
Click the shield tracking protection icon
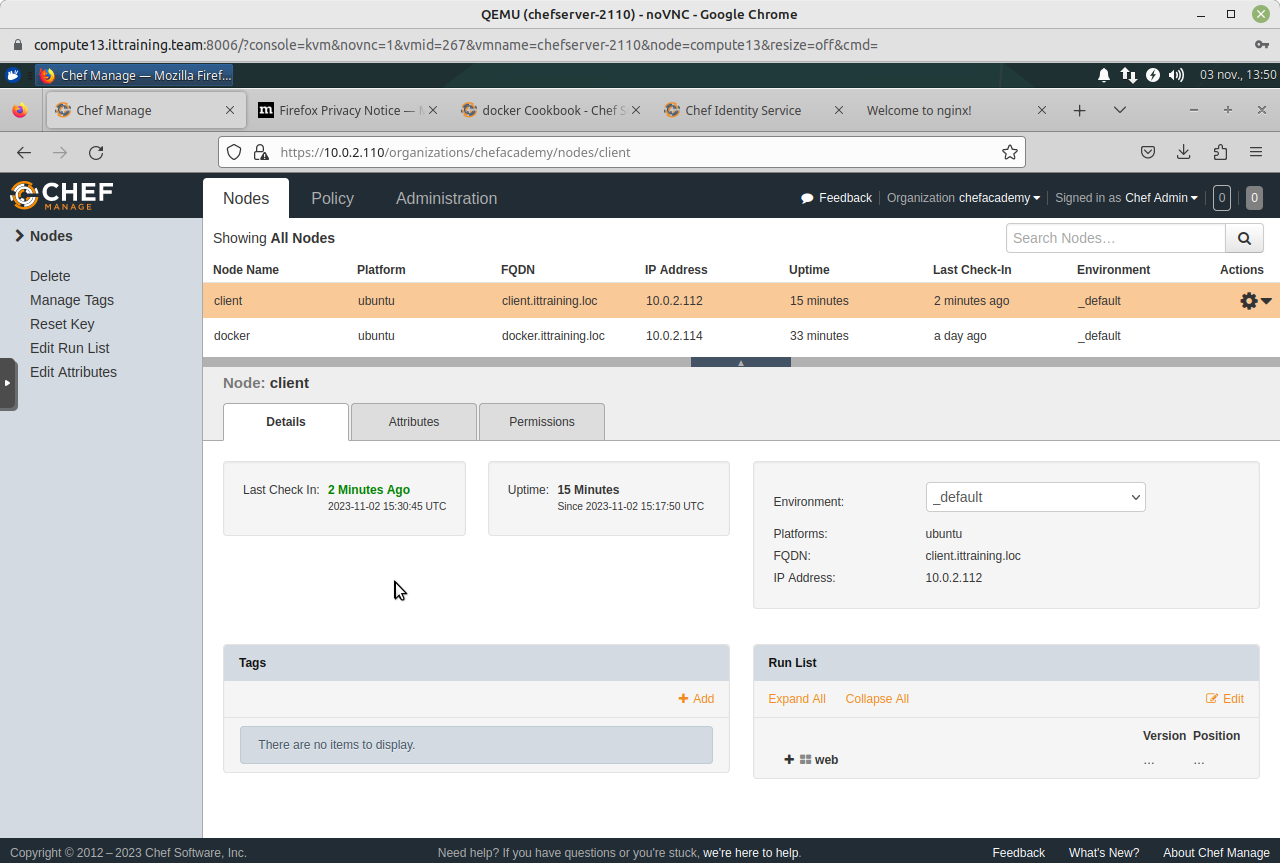pos(234,152)
